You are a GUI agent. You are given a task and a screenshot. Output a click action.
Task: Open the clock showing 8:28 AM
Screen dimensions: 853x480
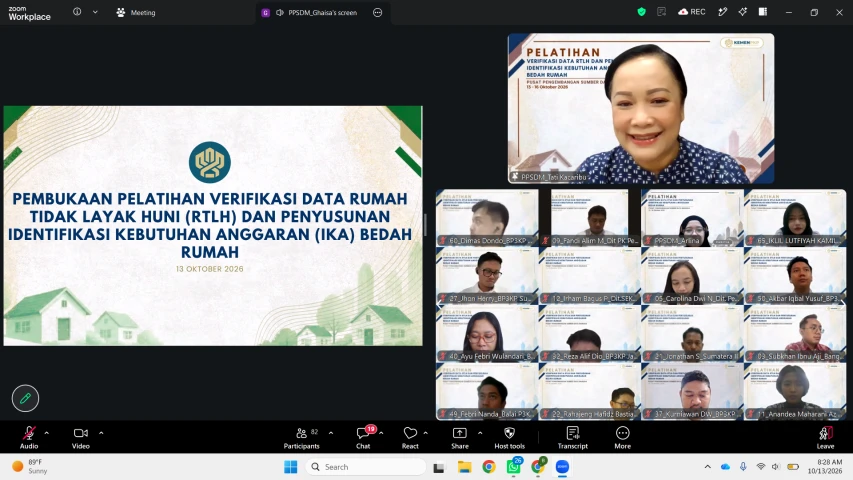pos(825,466)
